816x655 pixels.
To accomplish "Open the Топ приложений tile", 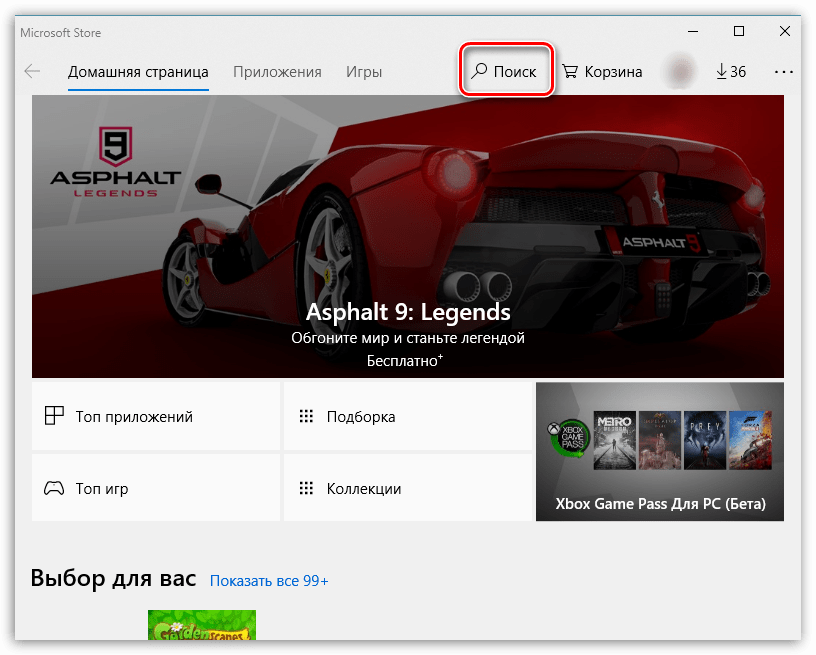I will click(156, 416).
